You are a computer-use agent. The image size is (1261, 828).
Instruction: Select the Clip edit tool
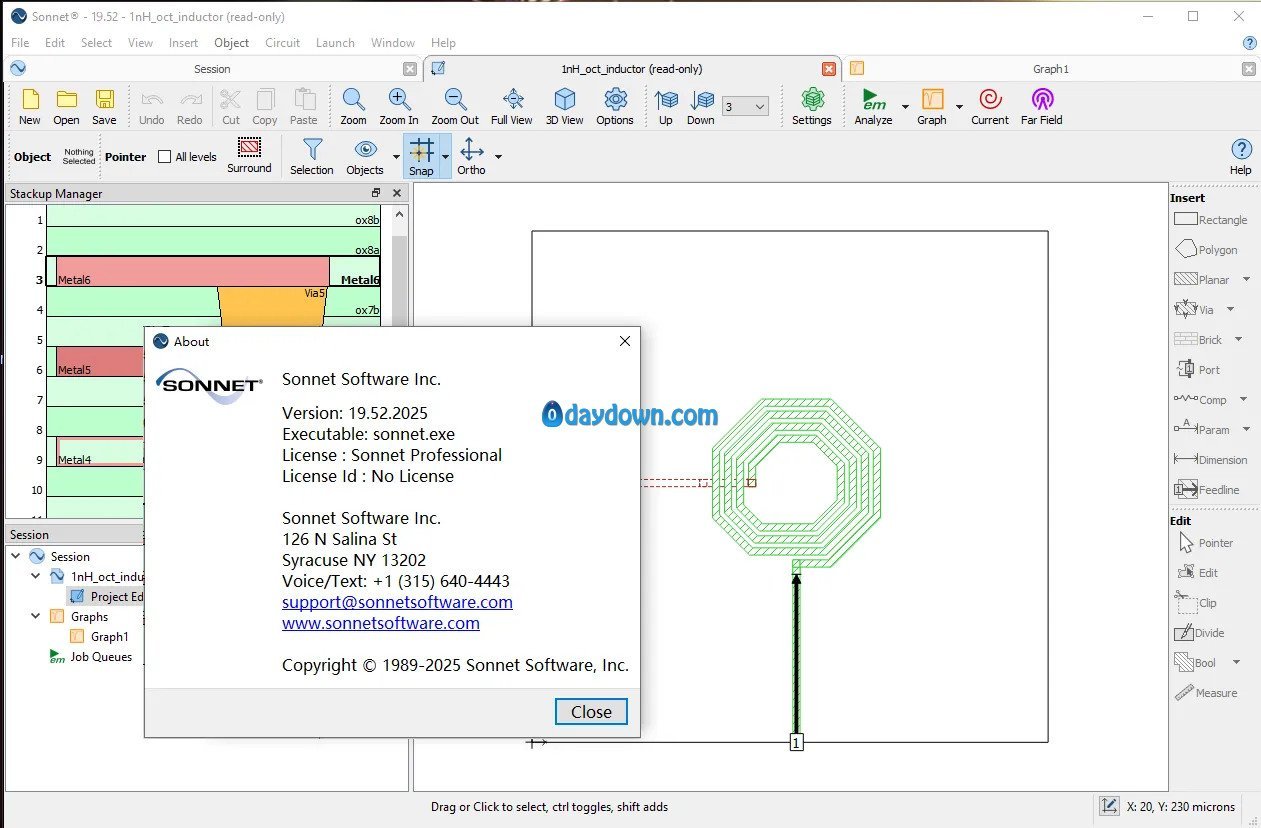(x=1197, y=602)
